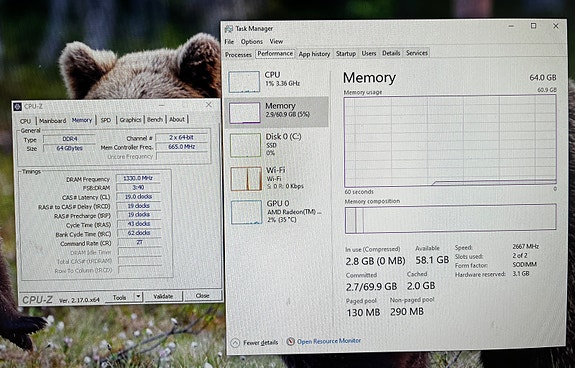Click the Resource Monitor gauge icon
The width and height of the screenshot is (575, 368).
tap(290, 342)
